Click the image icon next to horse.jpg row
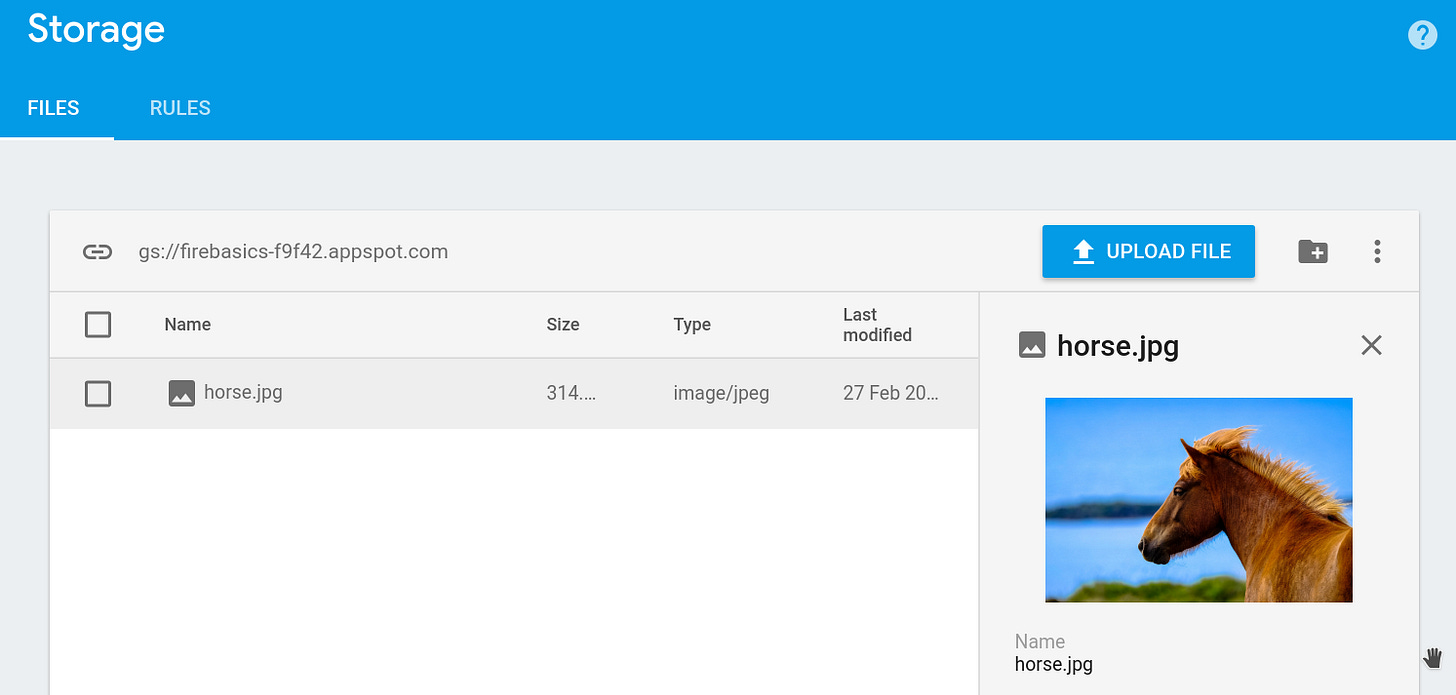The height and width of the screenshot is (695, 1456). (x=181, y=393)
